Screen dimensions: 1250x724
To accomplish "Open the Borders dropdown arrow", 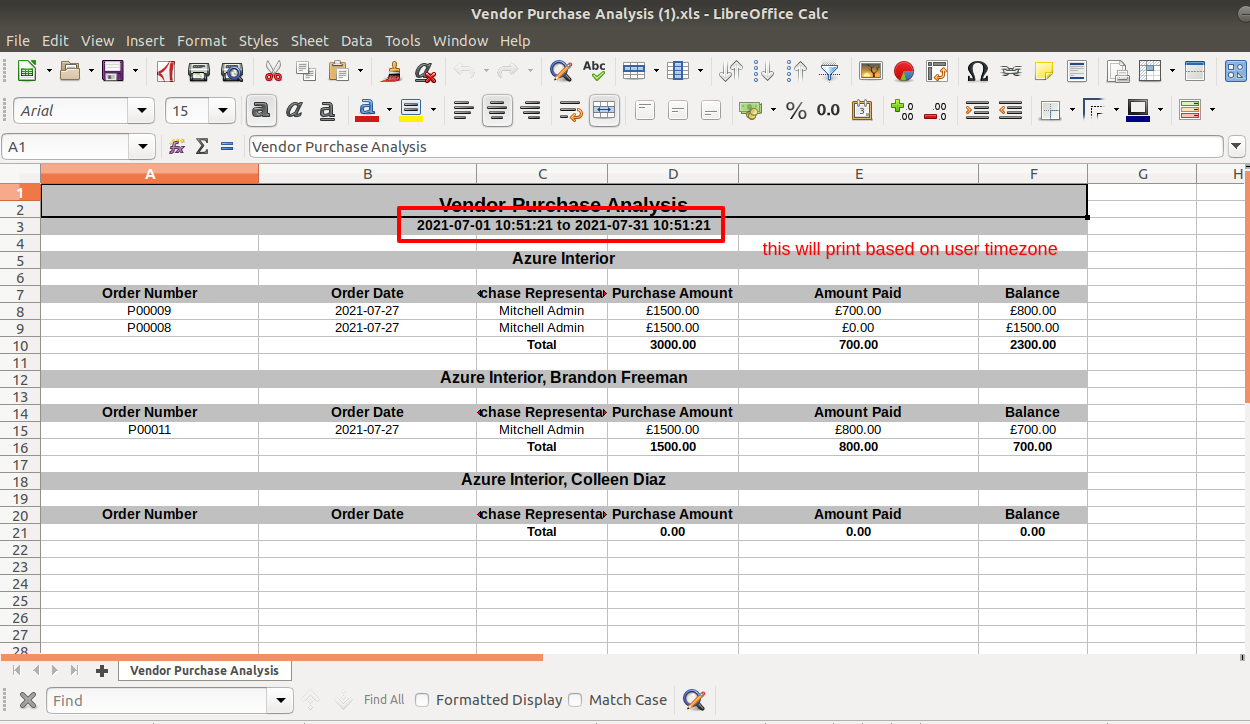I will [x=1072, y=110].
